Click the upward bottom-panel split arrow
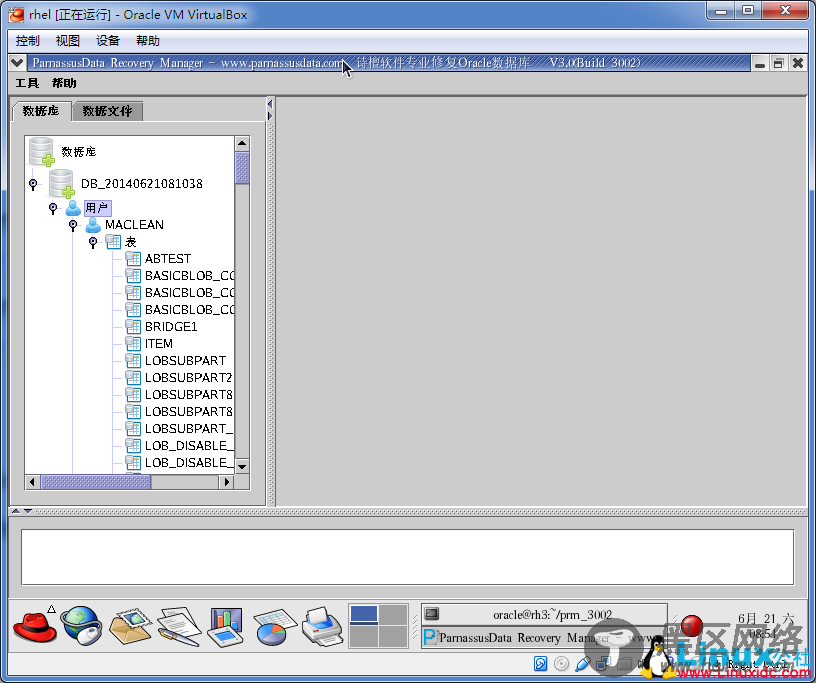This screenshot has height=683, width=816. coord(16,511)
